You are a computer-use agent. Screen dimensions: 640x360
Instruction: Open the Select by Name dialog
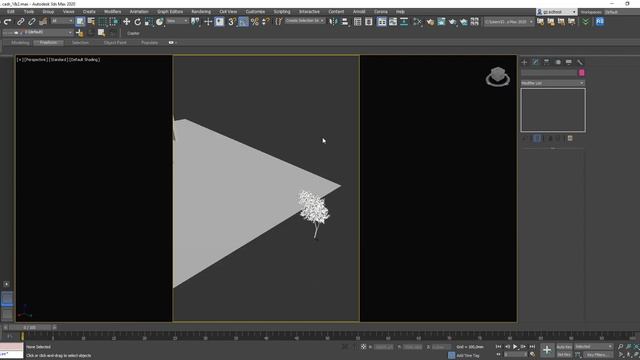pos(91,22)
